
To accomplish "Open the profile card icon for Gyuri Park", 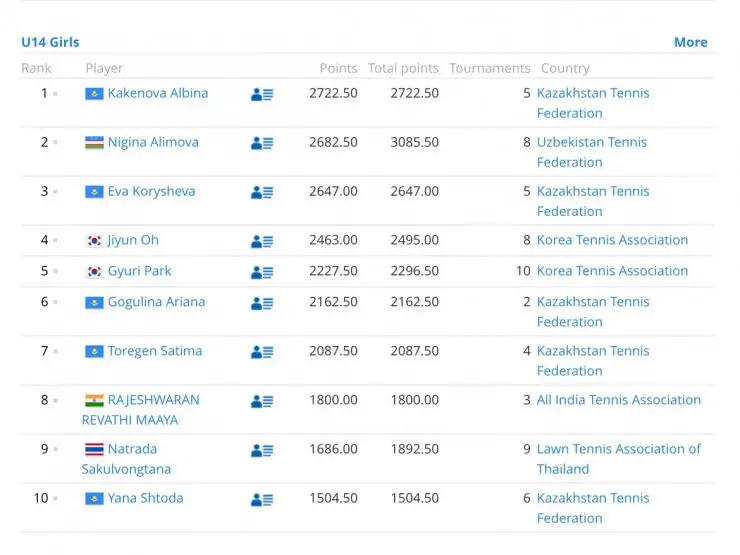I will pos(261,273).
